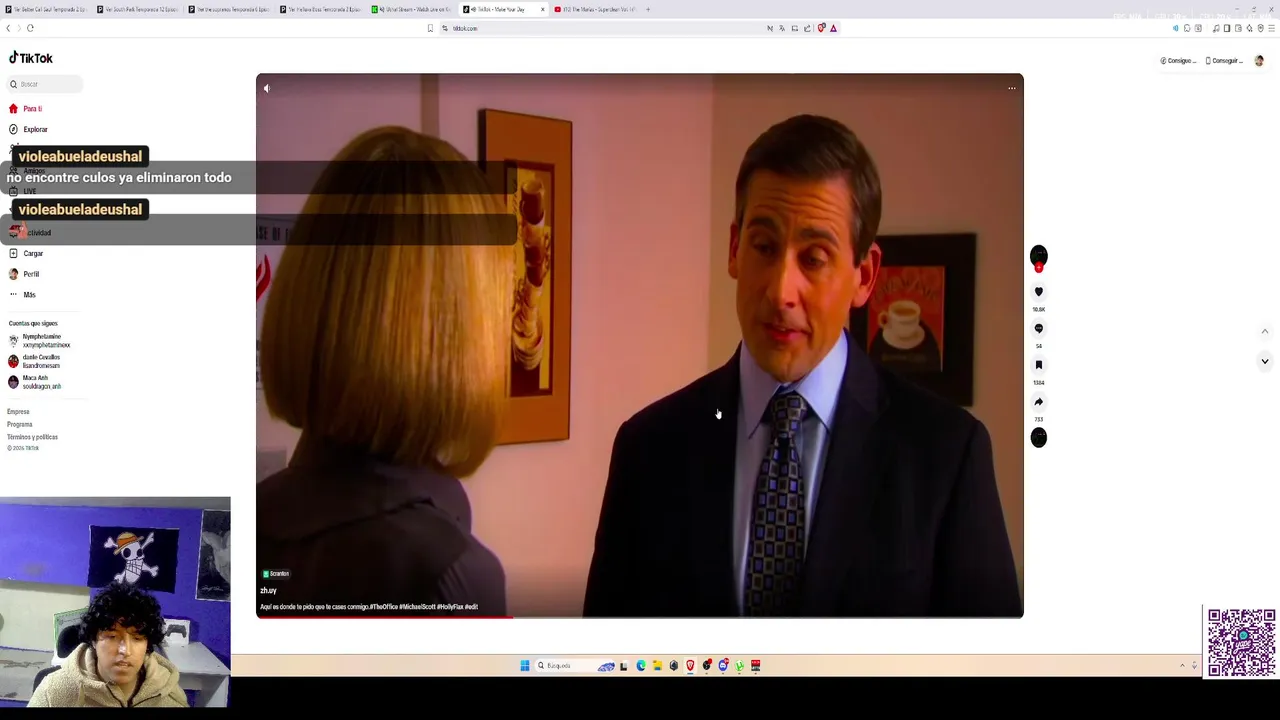Click the LIVE sidebar icon
The width and height of the screenshot is (1280, 720).
coord(13,191)
